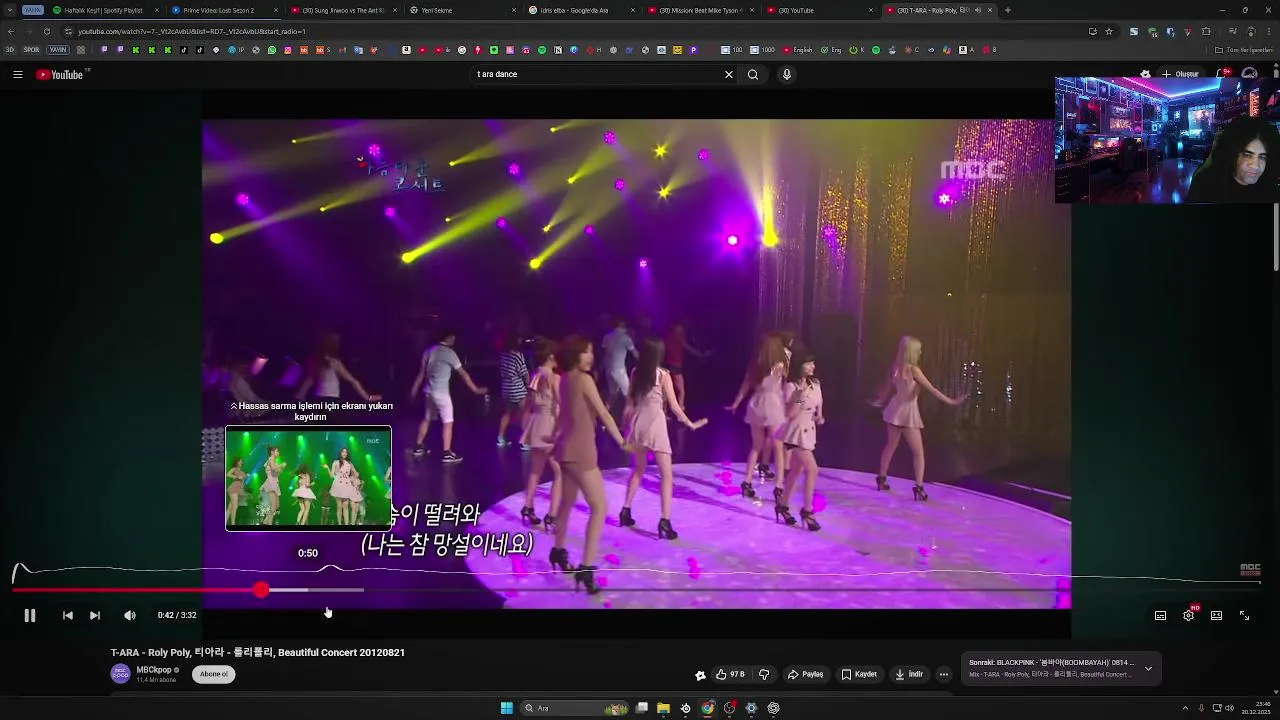Switch to Yeni Sekme tab
Screen dimensions: 1280x720
459,10
